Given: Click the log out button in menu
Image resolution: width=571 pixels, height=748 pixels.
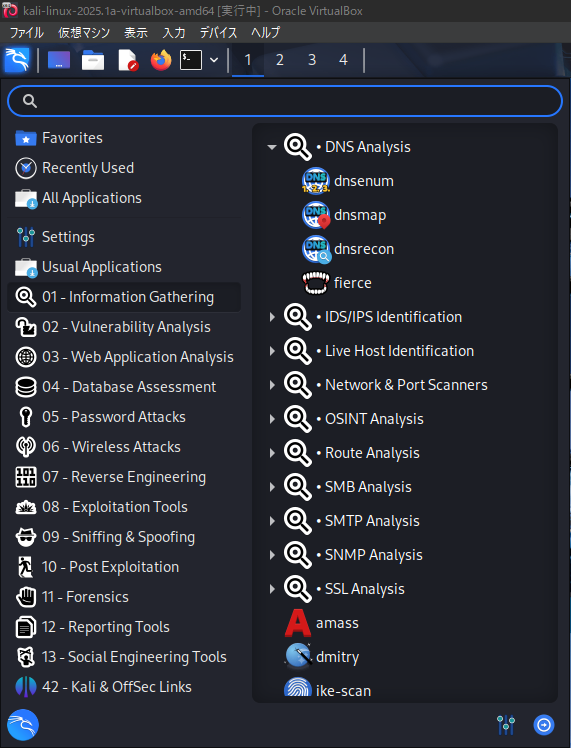Looking at the screenshot, I should pyautogui.click(x=544, y=725).
